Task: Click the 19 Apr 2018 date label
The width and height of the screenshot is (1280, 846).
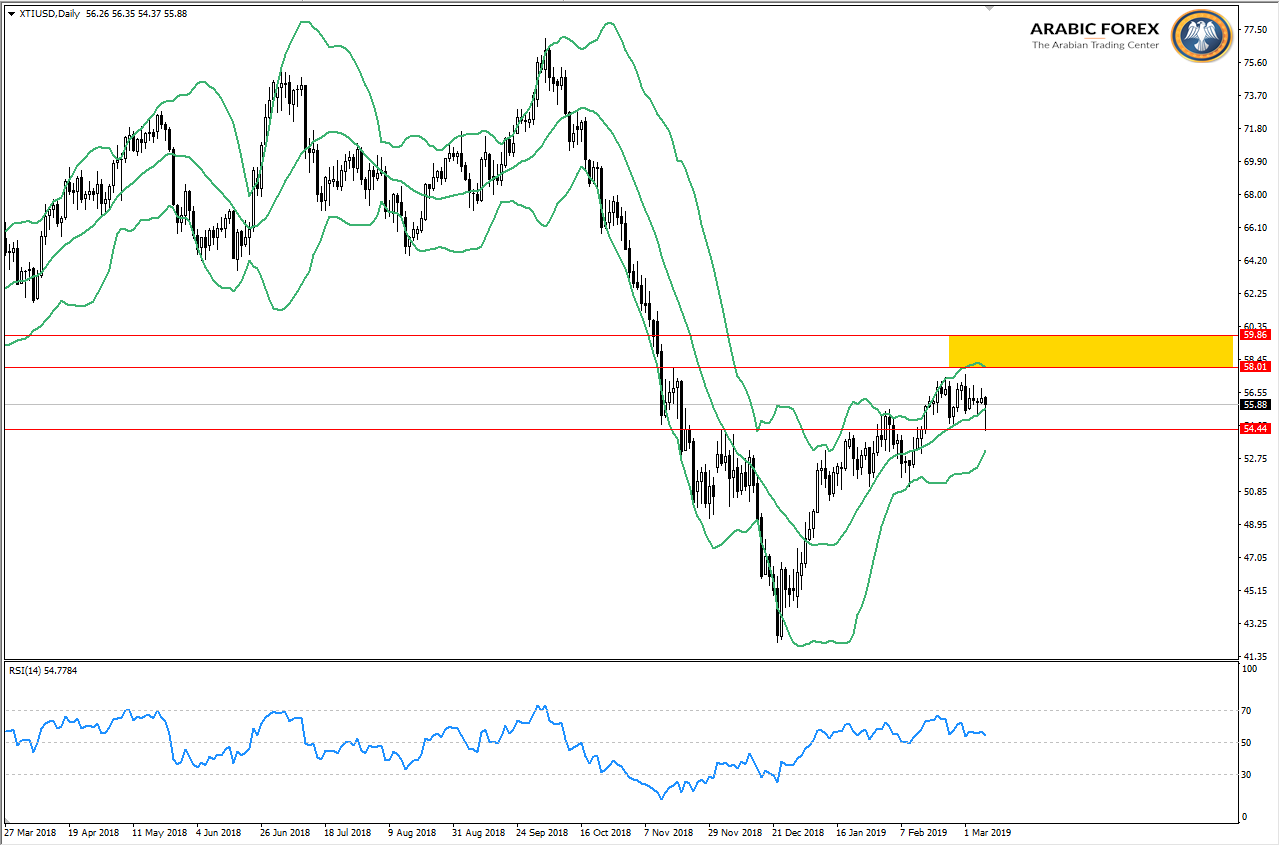Action: point(93,831)
